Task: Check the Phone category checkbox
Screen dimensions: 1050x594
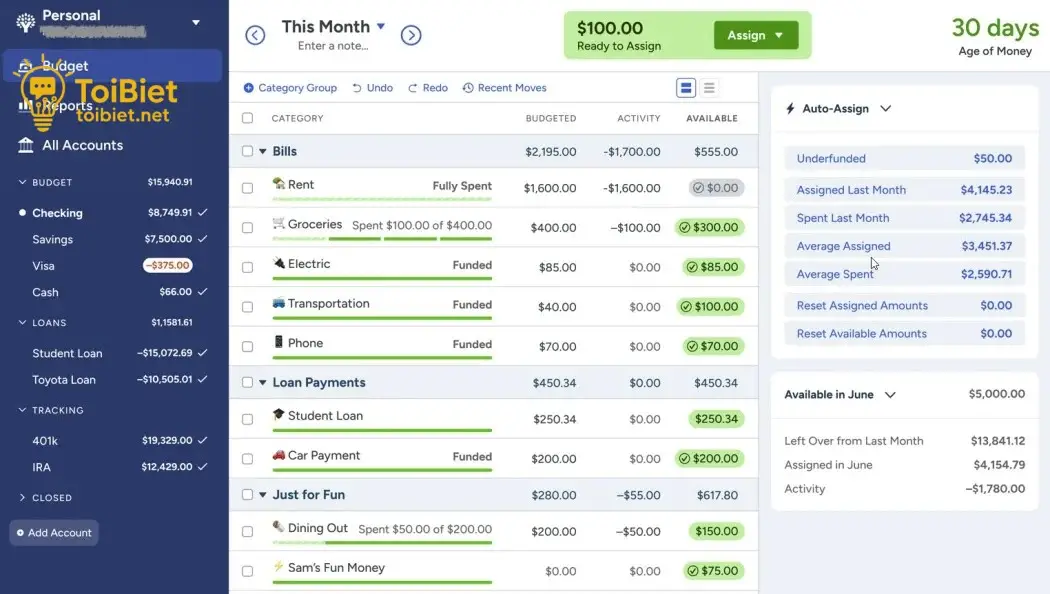Action: click(x=248, y=346)
